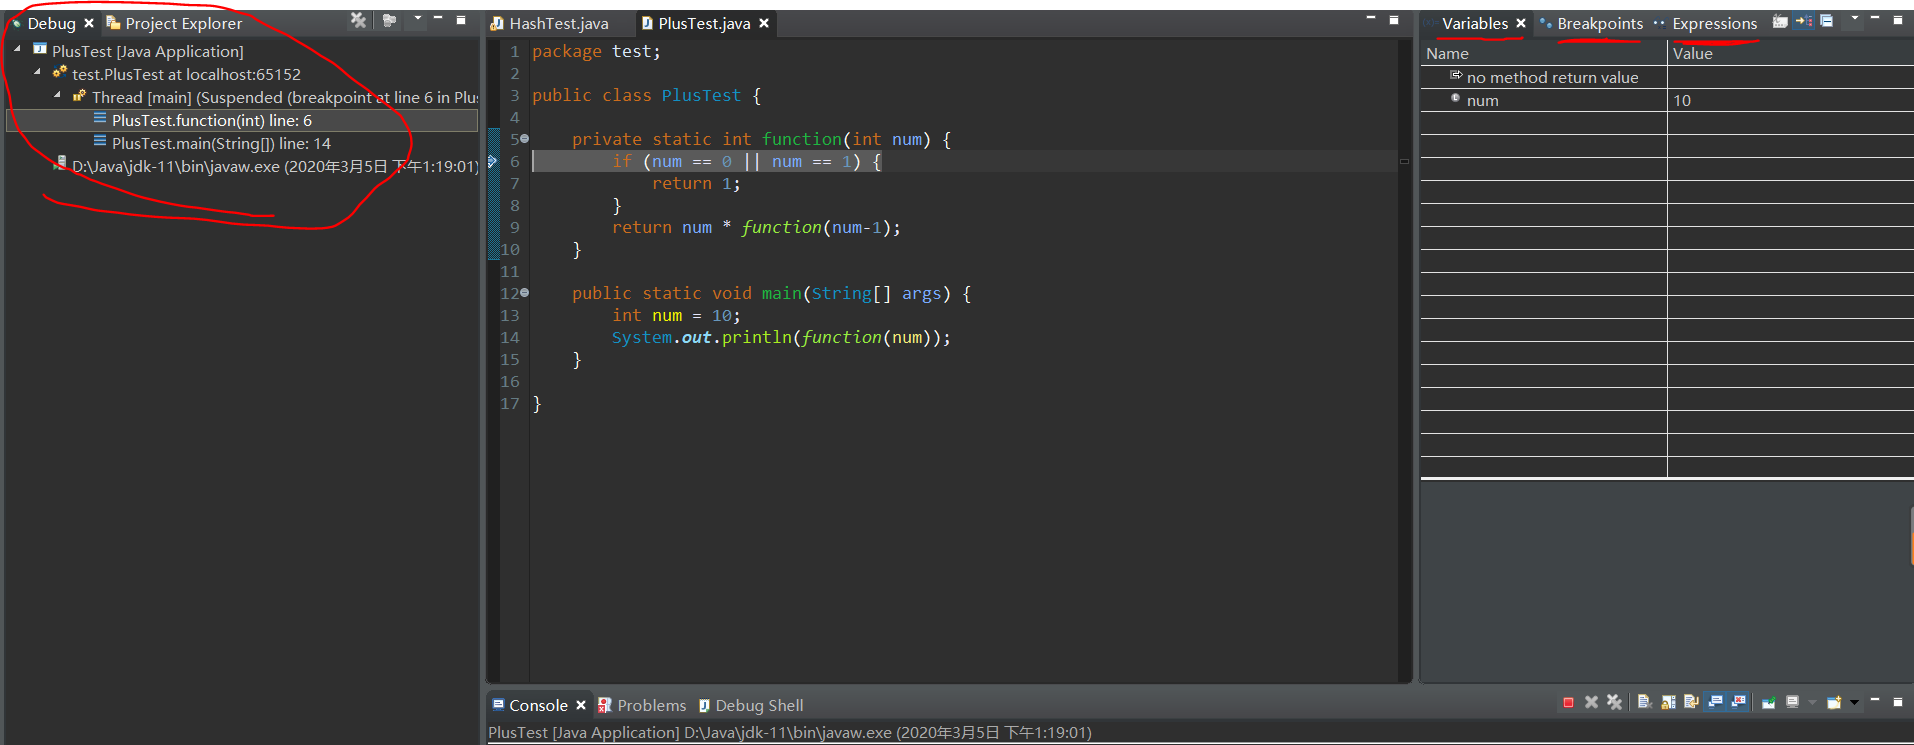Viewport: 1914px width, 745px height.
Task: Toggle Show Console When Standard Error Changes
Action: (1738, 702)
